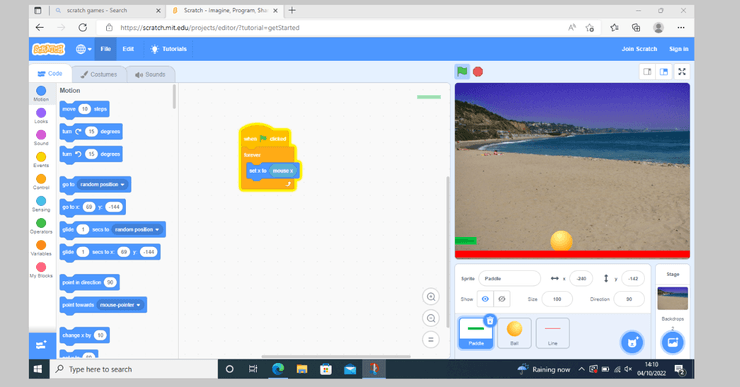Hide the sprite with crossed-eye button
Screen dimensions: 740x387
[502, 299]
